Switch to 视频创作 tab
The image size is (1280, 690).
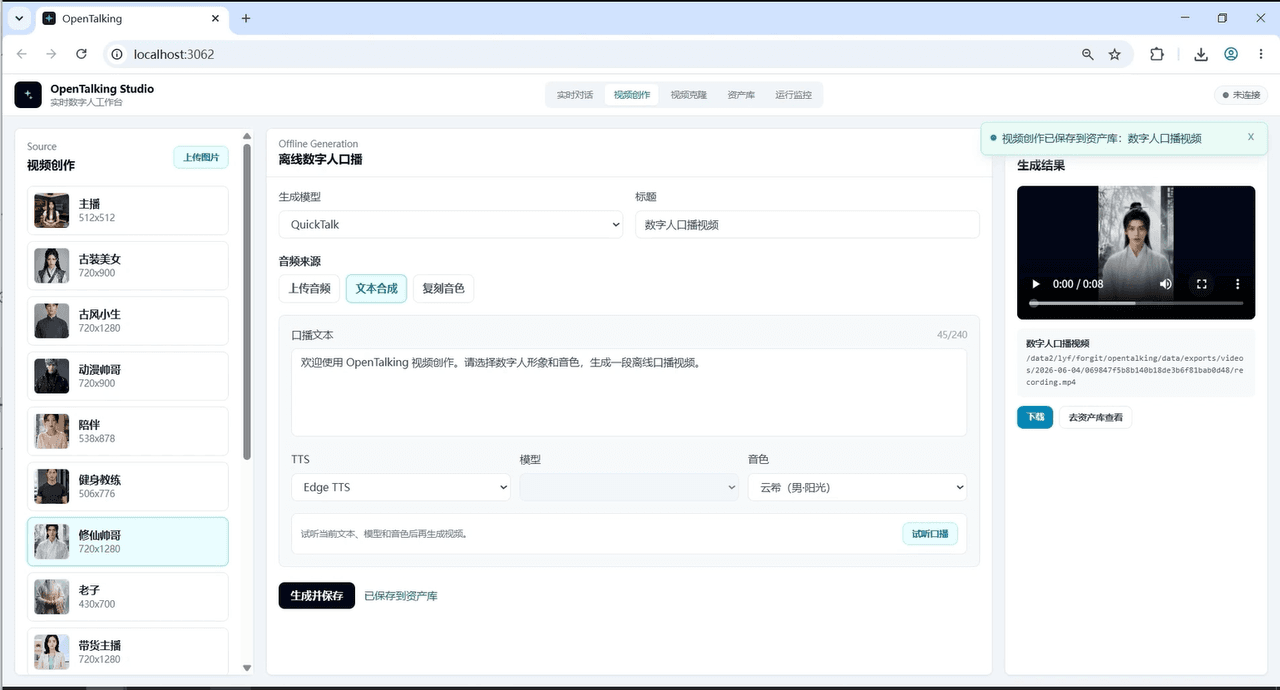point(632,95)
